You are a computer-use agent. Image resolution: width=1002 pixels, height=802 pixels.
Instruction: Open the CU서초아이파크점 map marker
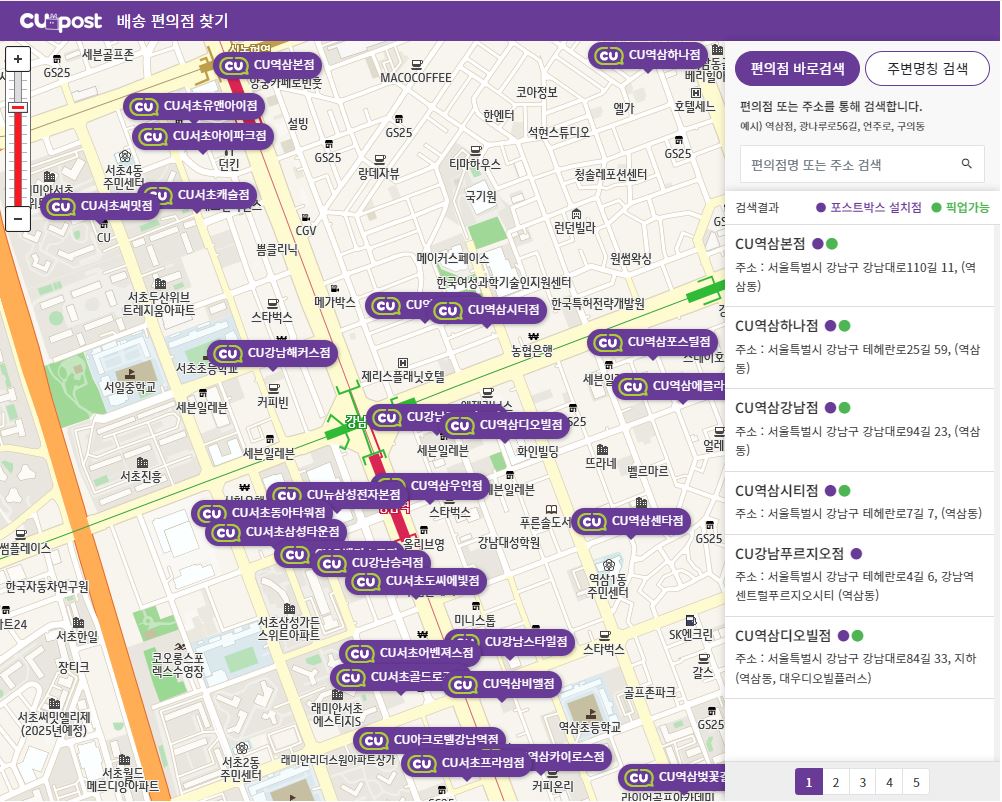pyautogui.click(x=203, y=136)
